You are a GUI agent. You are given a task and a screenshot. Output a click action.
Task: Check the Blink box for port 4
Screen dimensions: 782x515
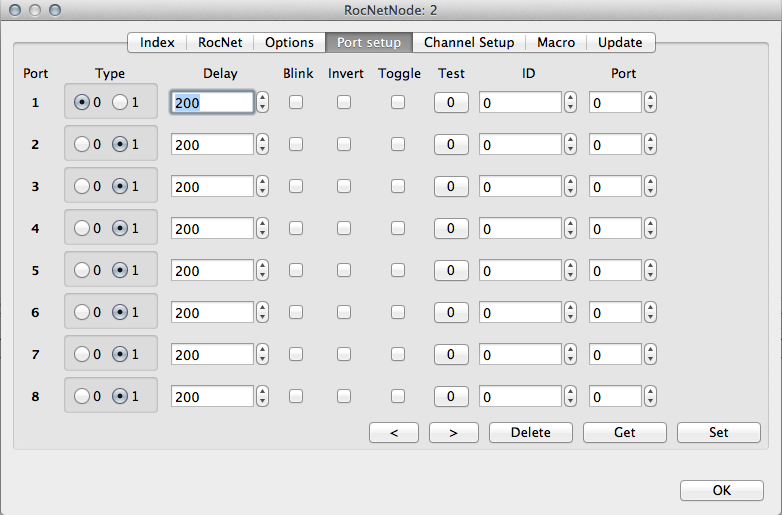296,228
